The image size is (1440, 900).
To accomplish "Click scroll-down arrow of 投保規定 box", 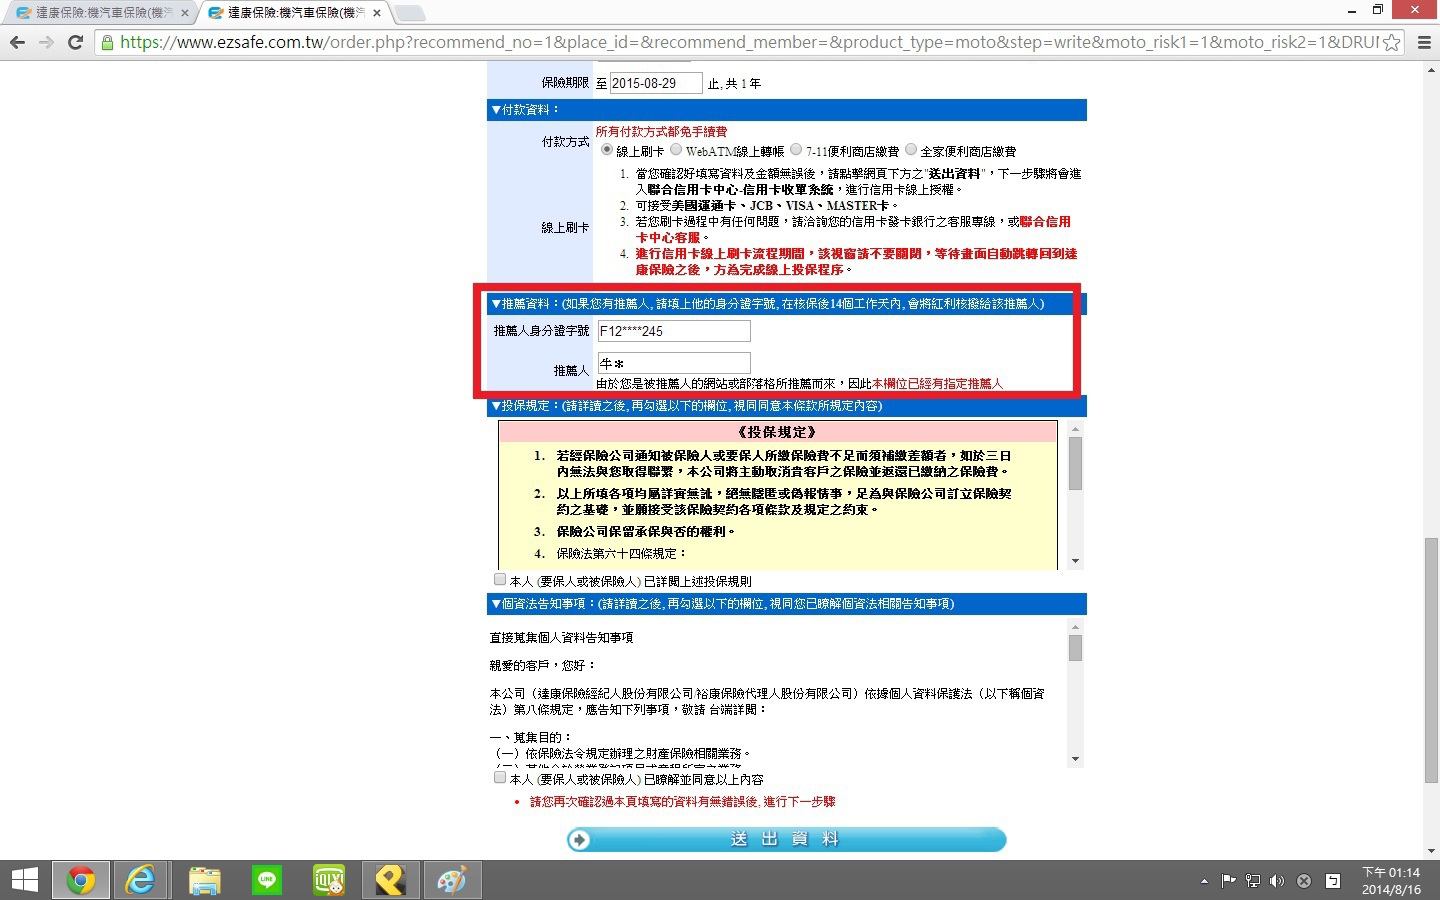I will point(1075,561).
